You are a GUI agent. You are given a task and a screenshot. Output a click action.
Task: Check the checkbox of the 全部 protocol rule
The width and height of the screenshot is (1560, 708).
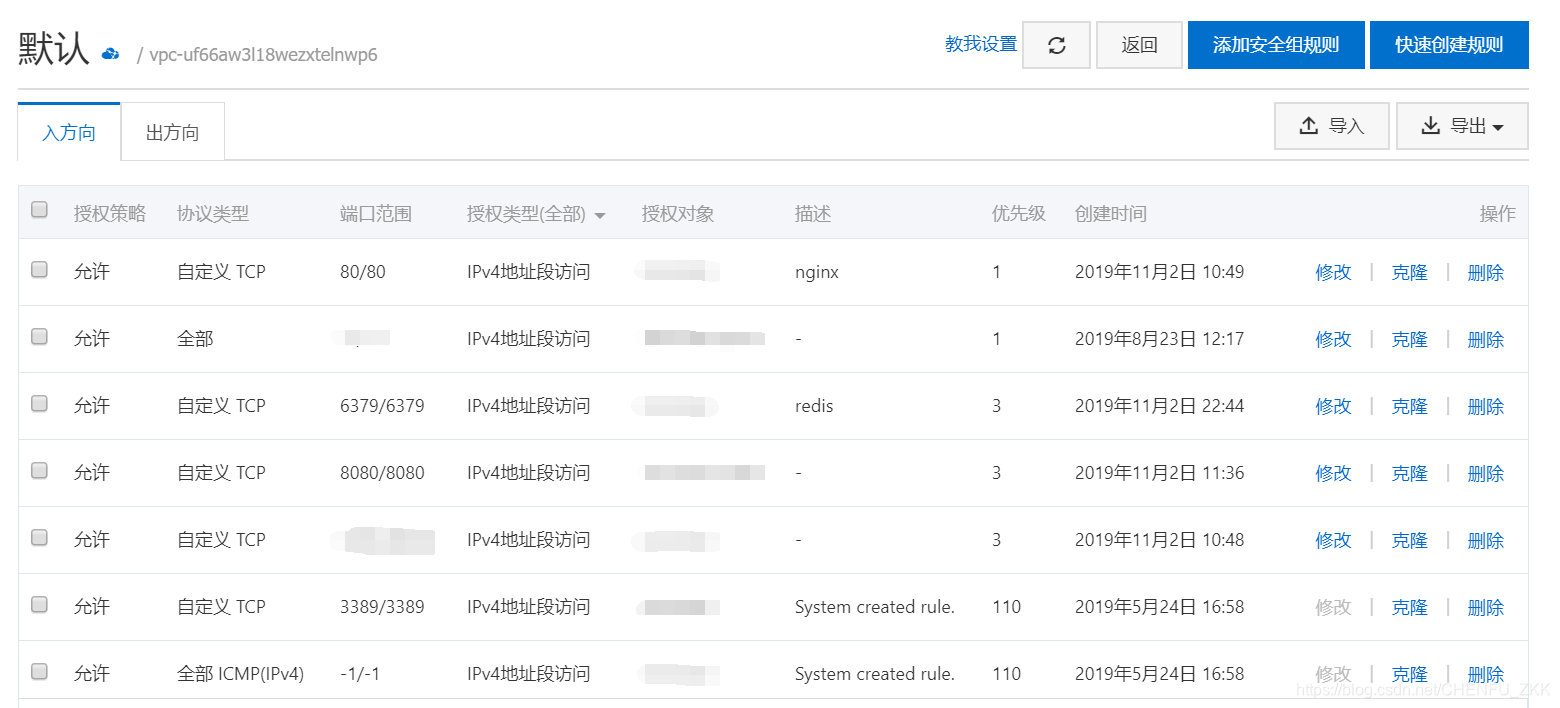(x=39, y=336)
